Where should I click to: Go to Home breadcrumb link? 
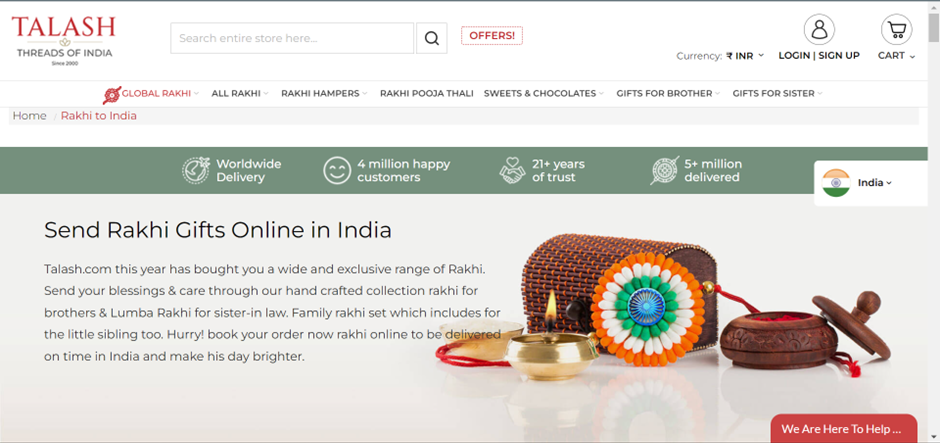[29, 116]
